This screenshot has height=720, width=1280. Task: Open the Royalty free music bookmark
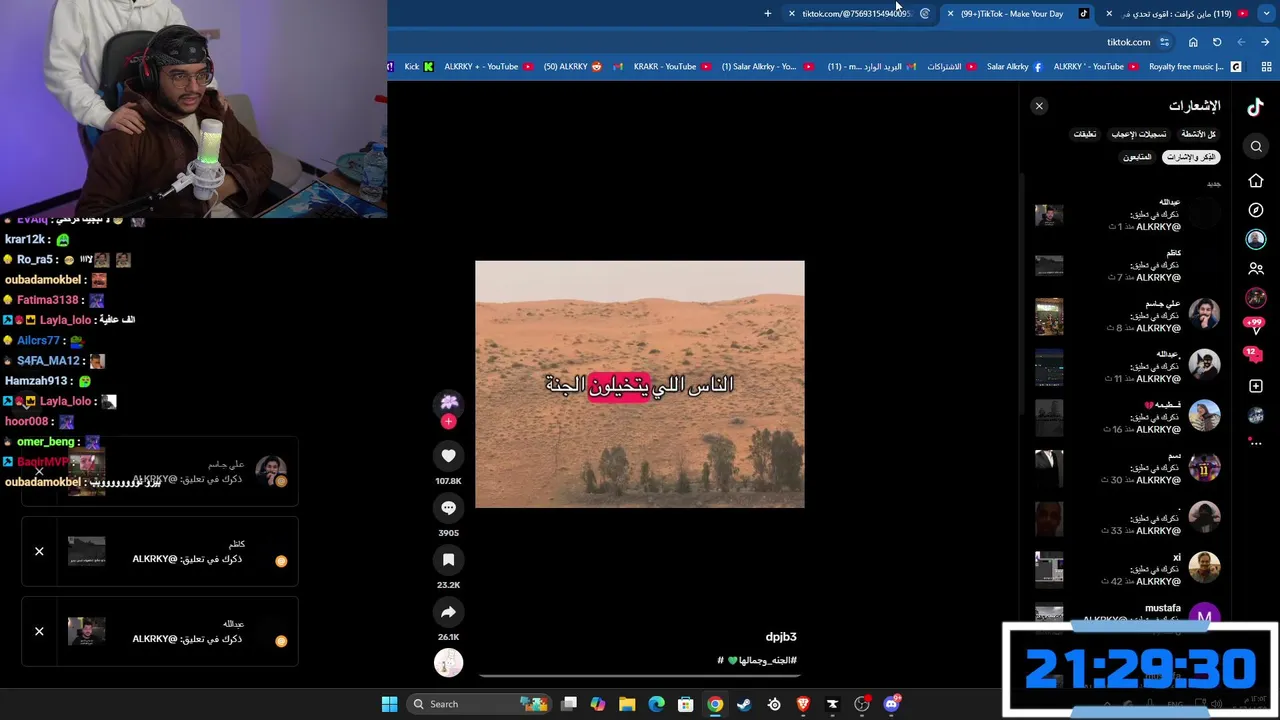coord(1195,67)
